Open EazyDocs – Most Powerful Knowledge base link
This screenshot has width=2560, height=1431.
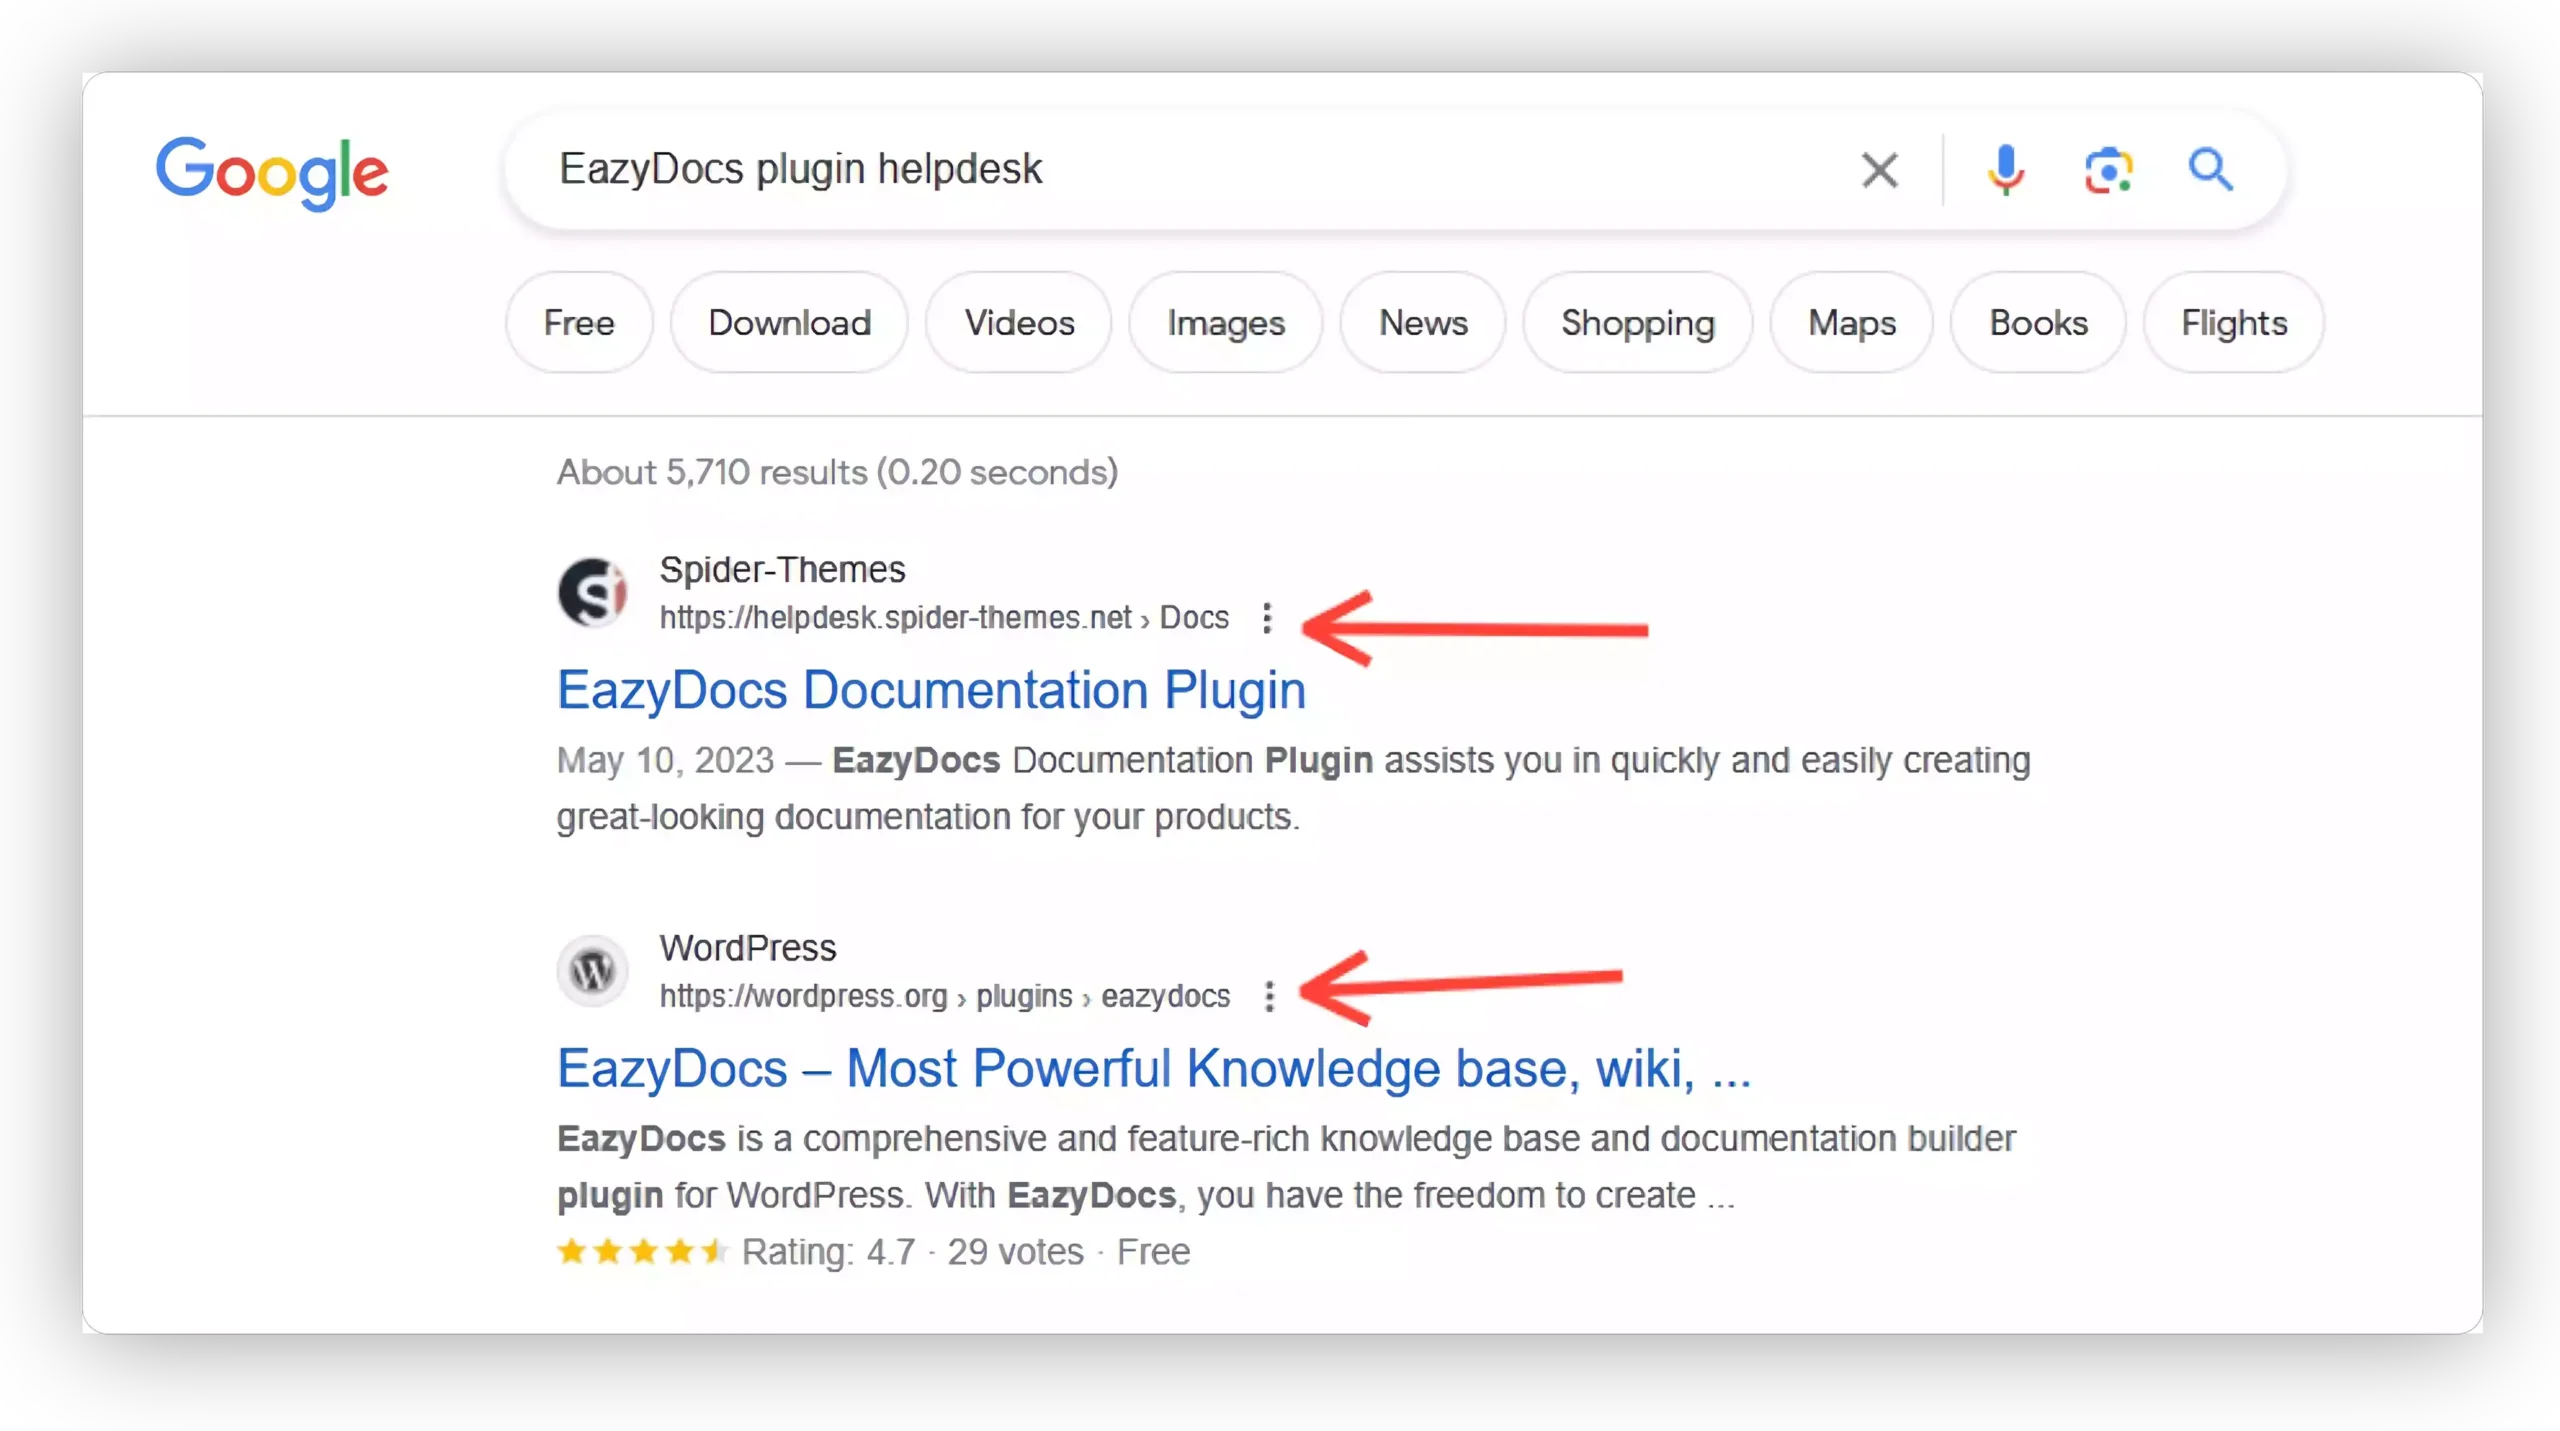click(x=1154, y=1068)
